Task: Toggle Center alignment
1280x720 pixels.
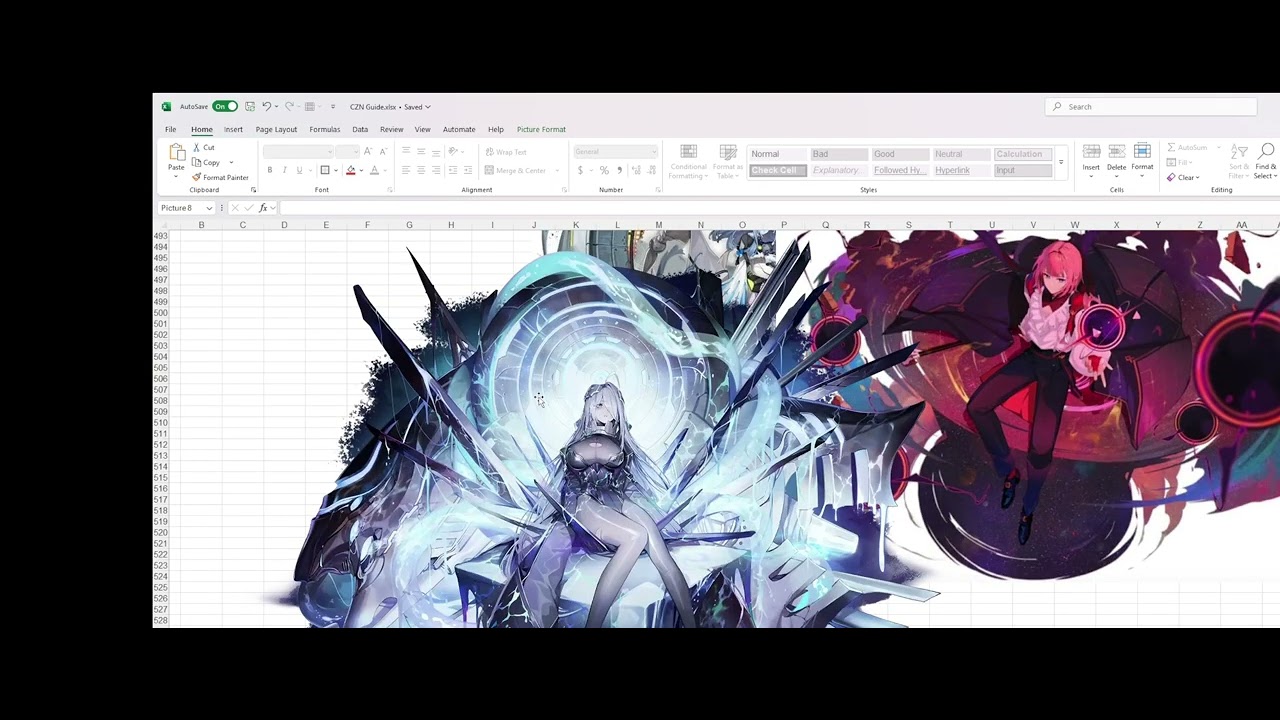Action: (421, 170)
